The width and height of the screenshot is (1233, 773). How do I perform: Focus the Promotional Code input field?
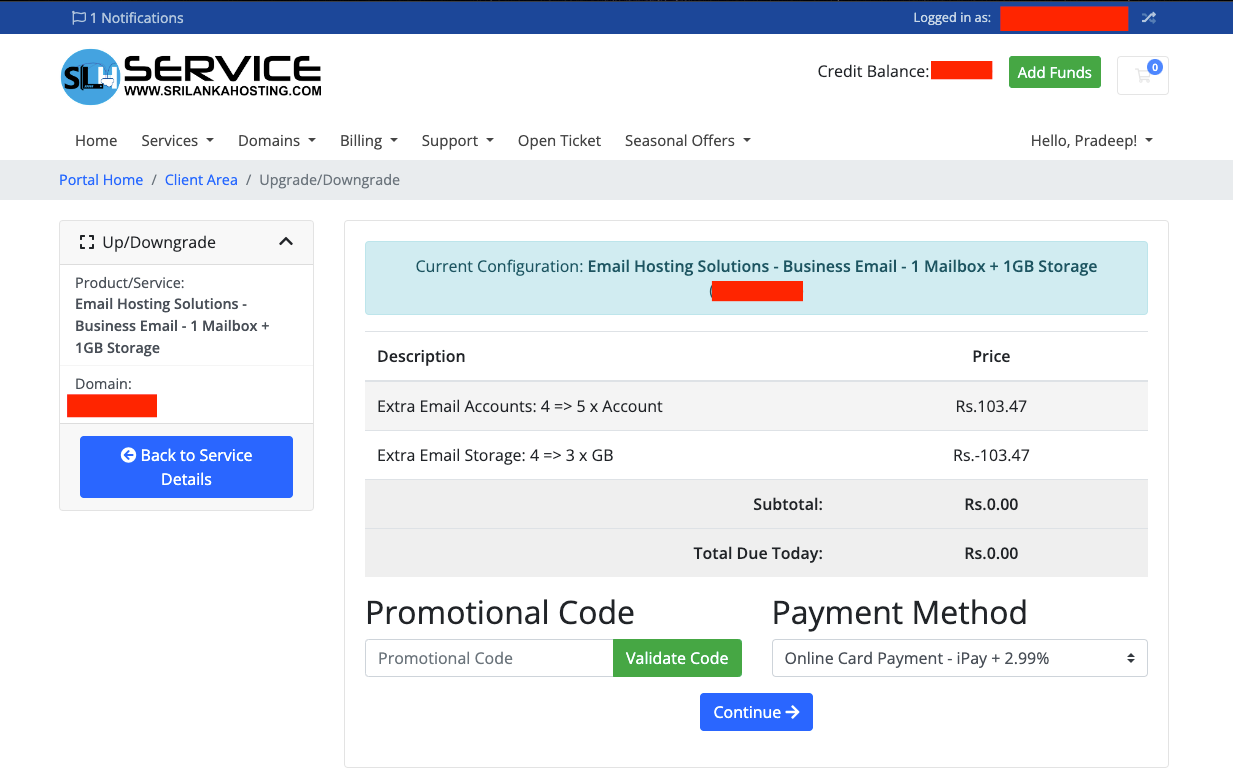click(489, 658)
